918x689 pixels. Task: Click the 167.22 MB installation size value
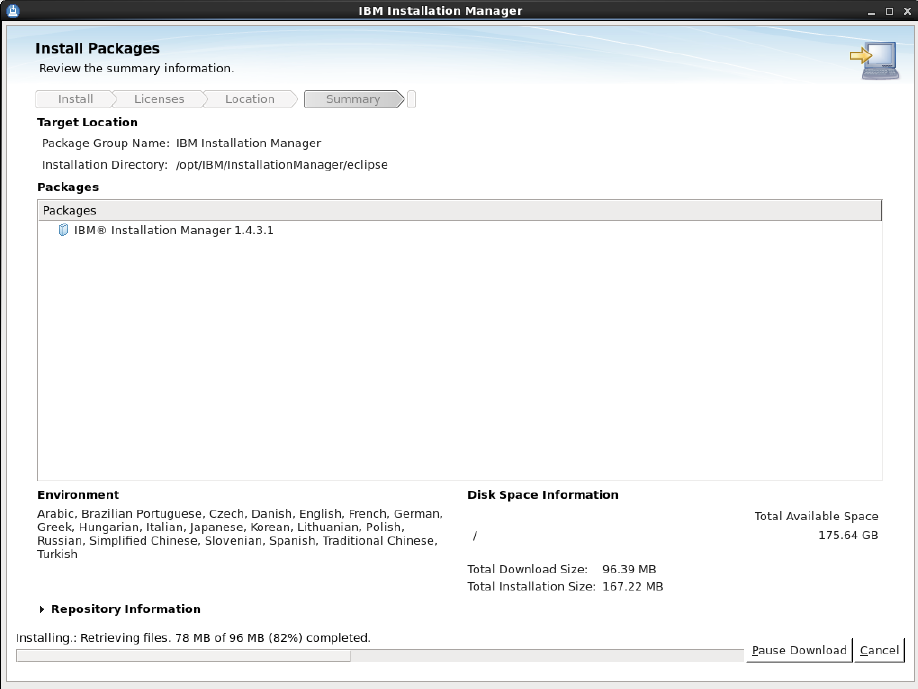coord(632,587)
